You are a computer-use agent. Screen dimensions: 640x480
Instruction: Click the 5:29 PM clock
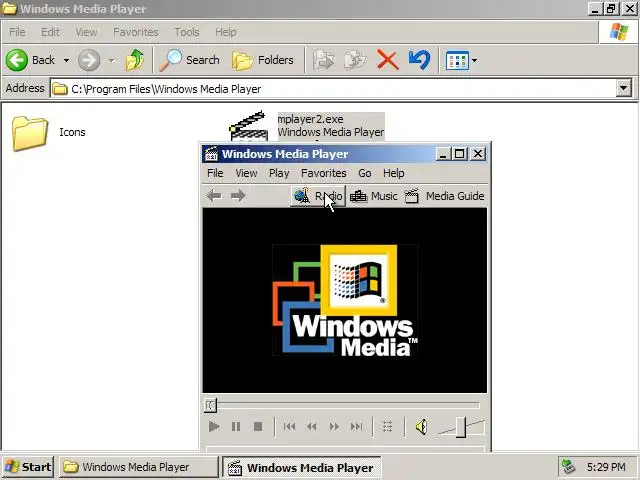(x=606, y=467)
